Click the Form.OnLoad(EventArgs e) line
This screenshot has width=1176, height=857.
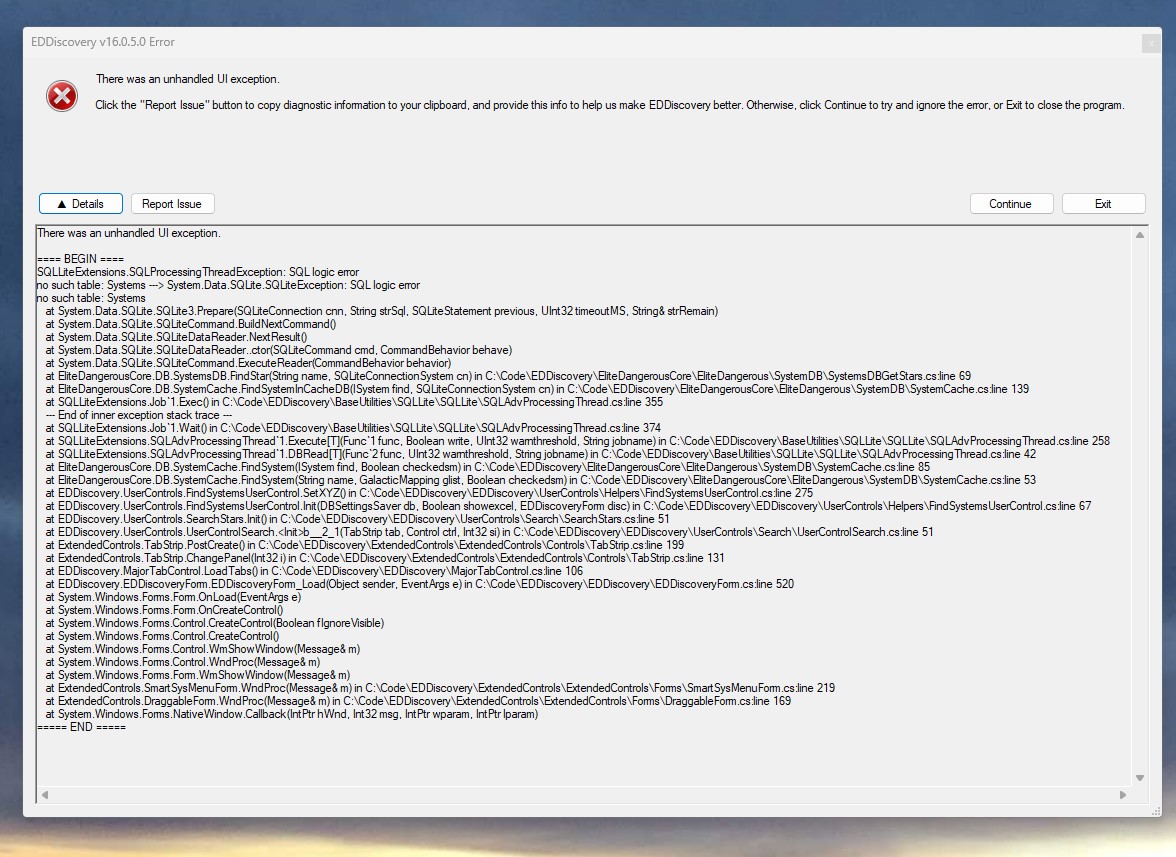pyautogui.click(x=173, y=598)
